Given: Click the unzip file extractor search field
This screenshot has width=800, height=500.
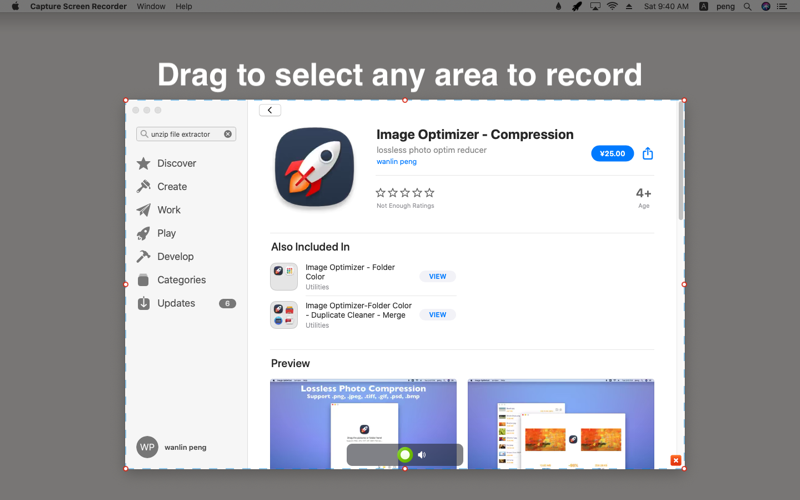Looking at the screenshot, I should click(186, 134).
